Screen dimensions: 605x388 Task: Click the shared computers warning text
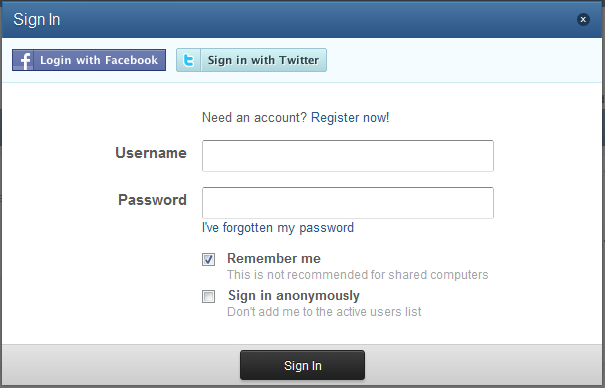357,275
